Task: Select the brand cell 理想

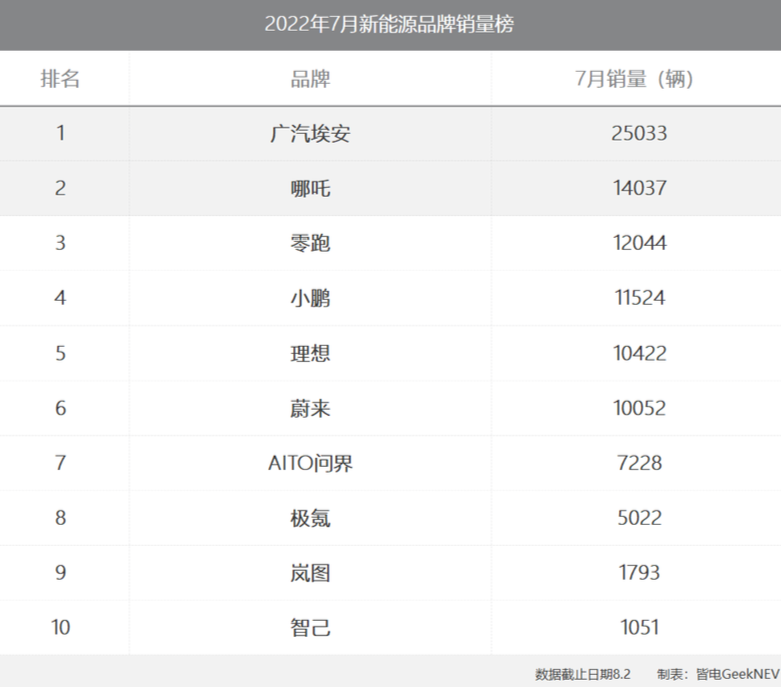Action: tap(310, 353)
